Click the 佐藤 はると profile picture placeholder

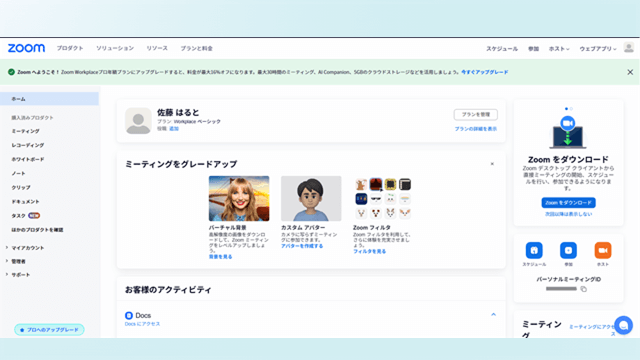138,121
